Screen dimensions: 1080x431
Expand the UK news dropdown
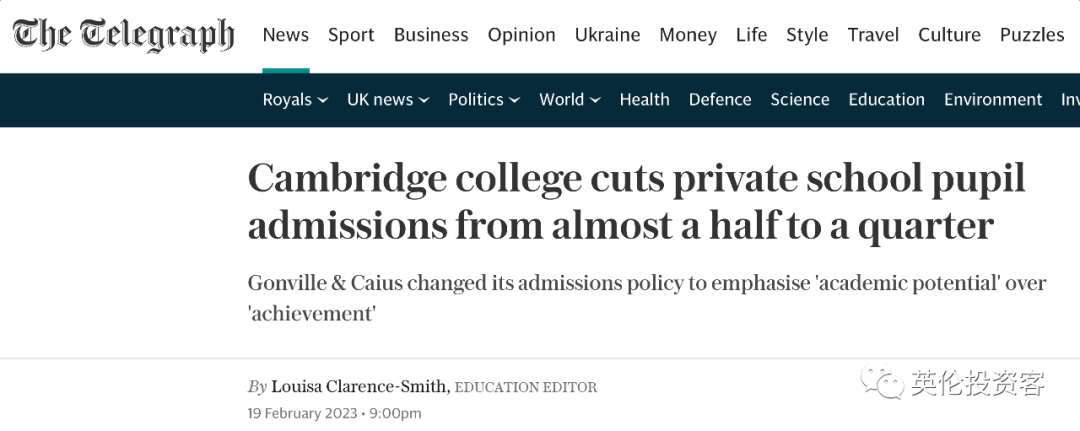tap(388, 100)
